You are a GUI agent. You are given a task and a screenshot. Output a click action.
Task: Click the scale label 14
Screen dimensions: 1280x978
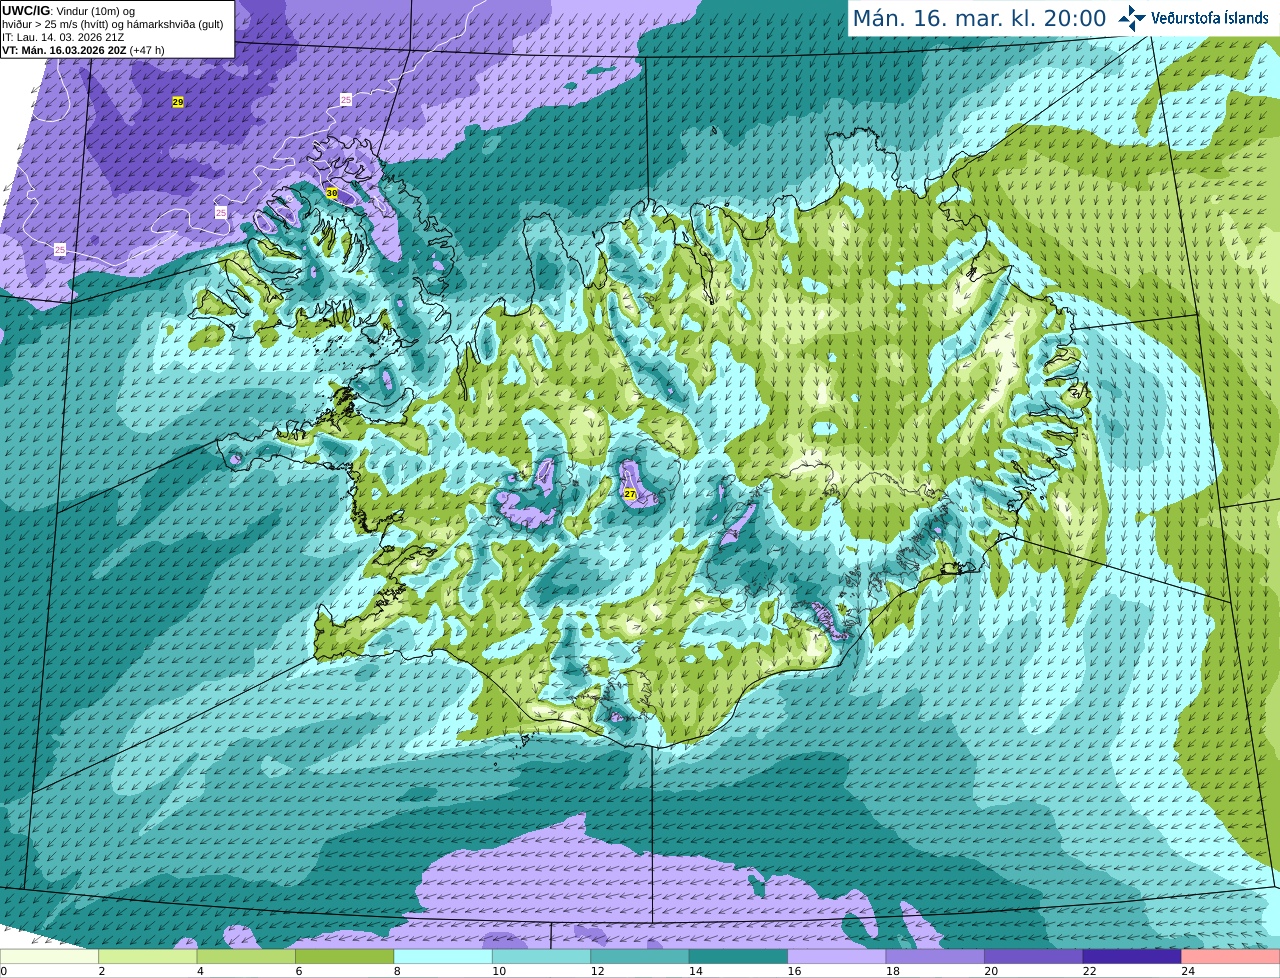[695, 971]
